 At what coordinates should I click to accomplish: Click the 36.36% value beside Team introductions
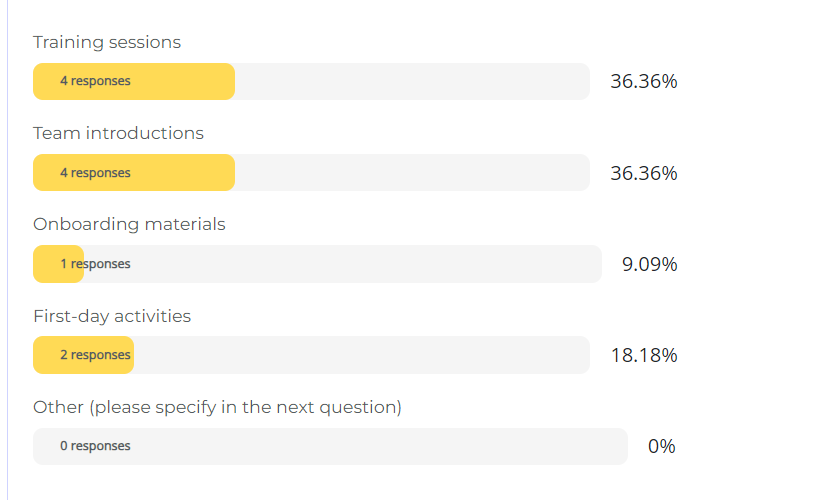coord(644,173)
